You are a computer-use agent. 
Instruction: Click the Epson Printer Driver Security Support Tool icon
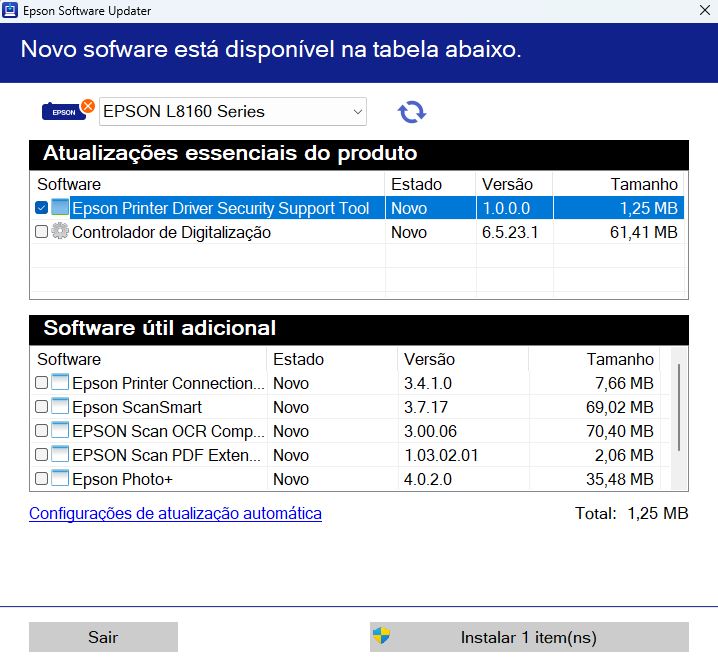tap(60, 208)
